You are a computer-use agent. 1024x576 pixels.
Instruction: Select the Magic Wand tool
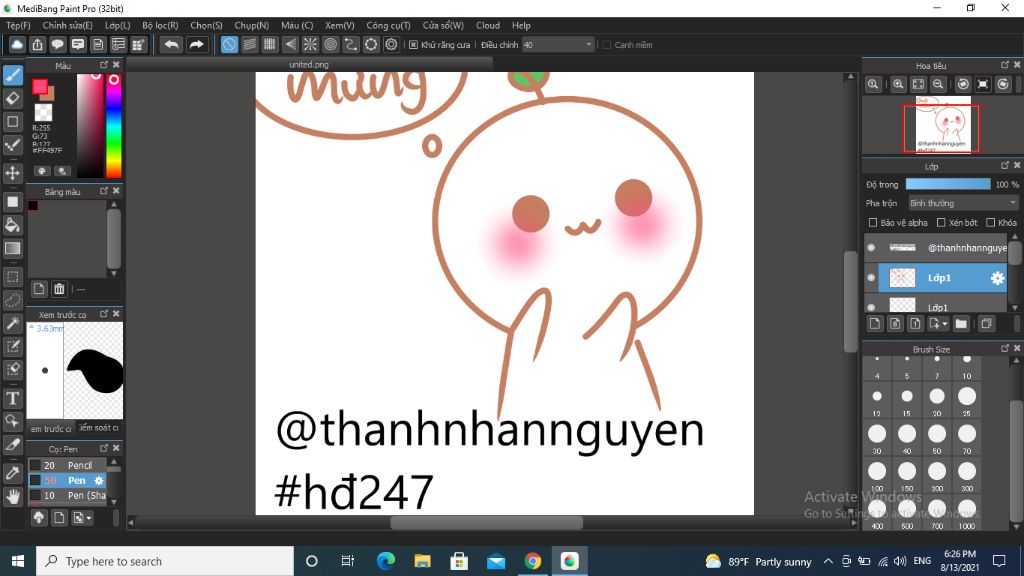(x=12, y=323)
